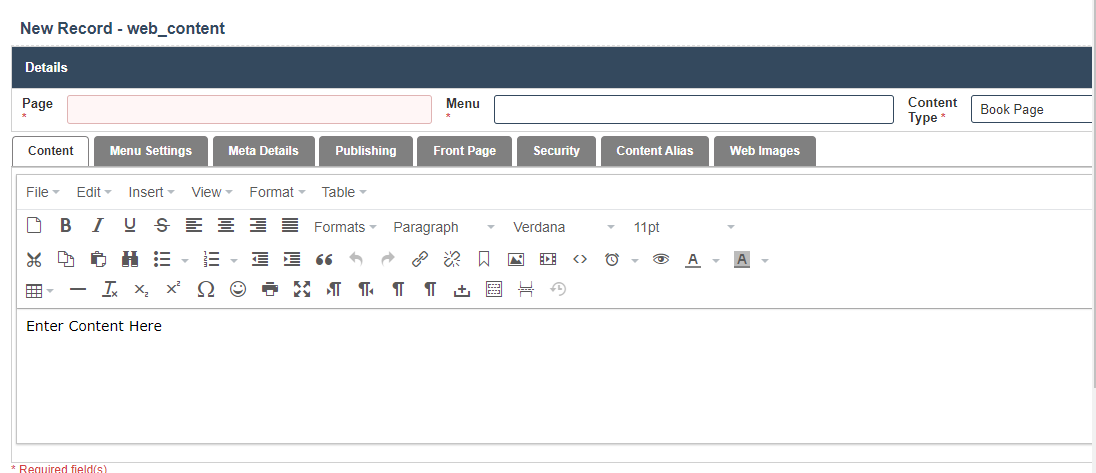Click the Blockquote icon
The image size is (1096, 473).
324,259
